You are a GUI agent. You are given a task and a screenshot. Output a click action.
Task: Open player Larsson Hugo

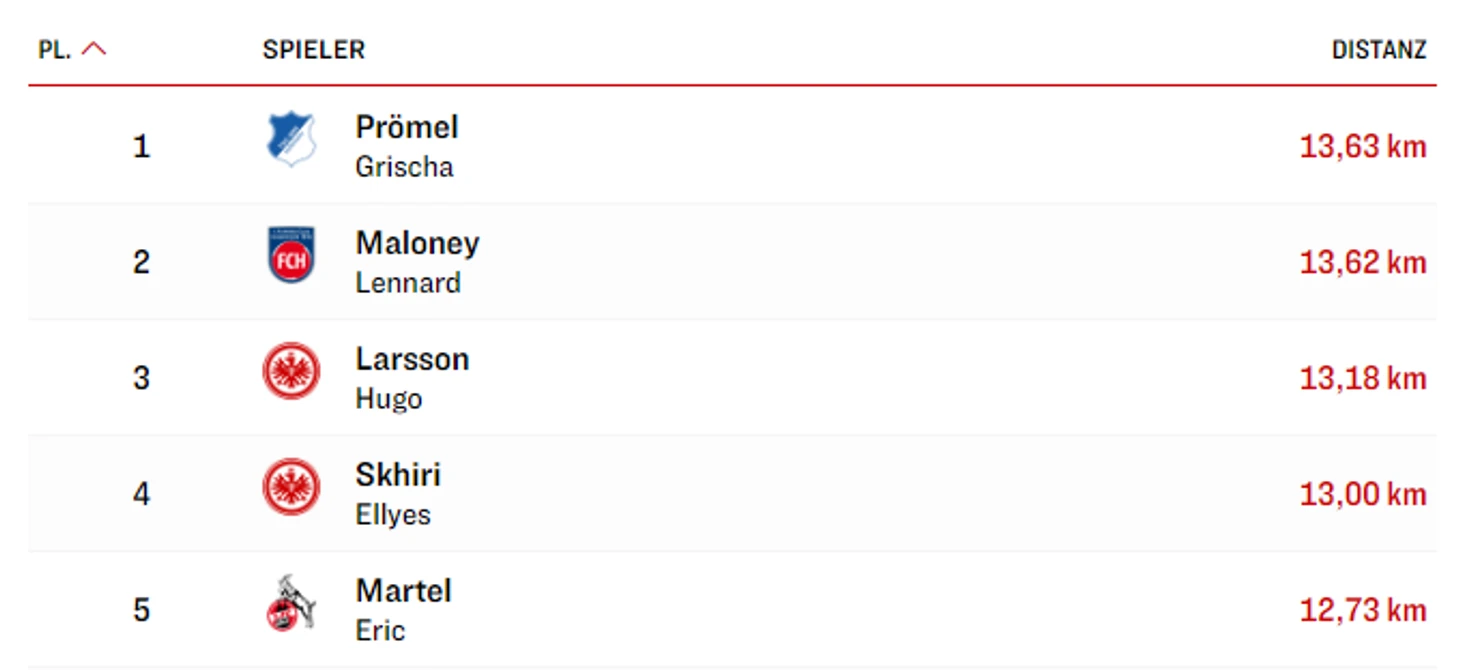412,378
